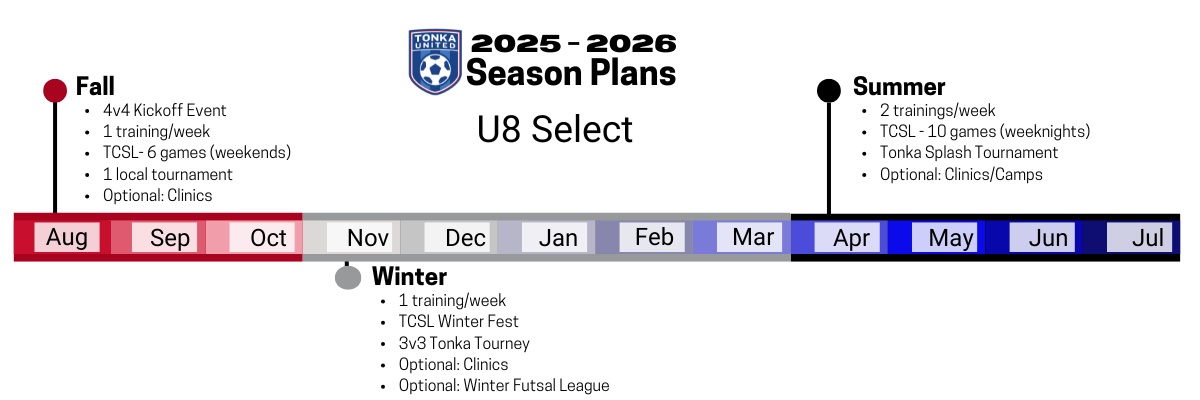Image resolution: width=1200 pixels, height=400 pixels.
Task: Click the Winter heading
Action: coord(409,275)
